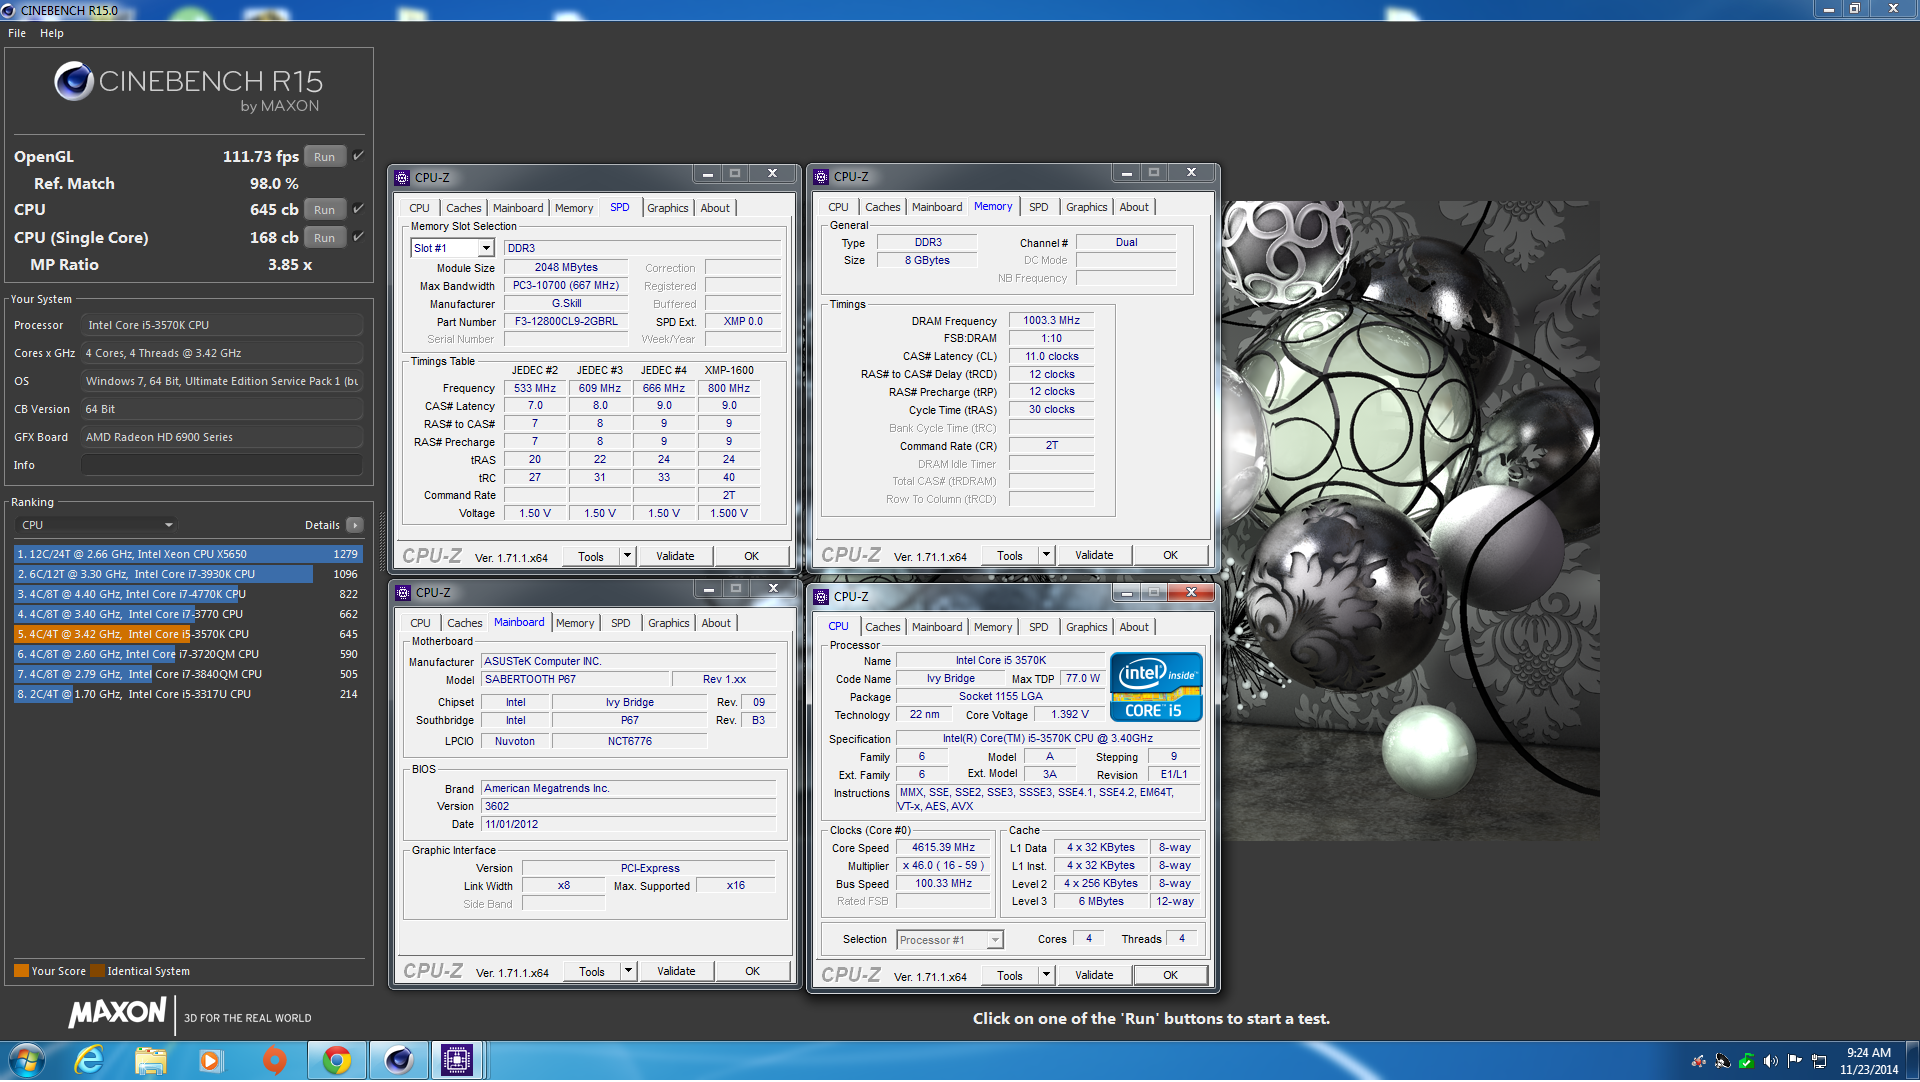Select the highlighted i5-3570K ranking entry
1920x1082 pixels.
tap(188, 634)
